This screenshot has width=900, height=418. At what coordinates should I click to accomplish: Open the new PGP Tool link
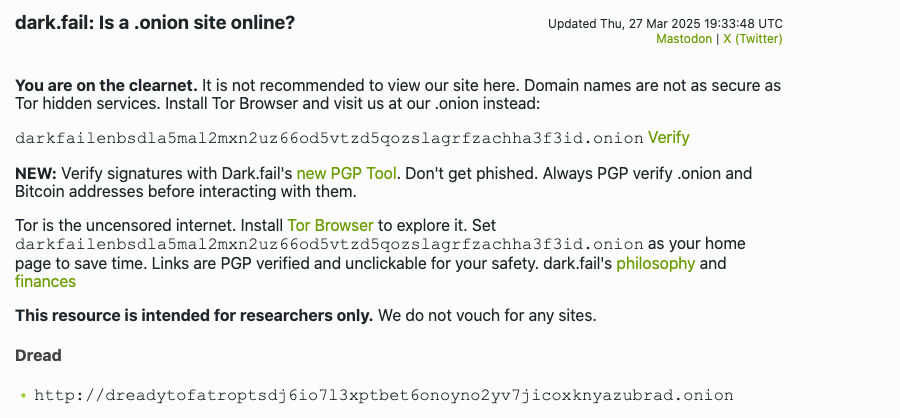pyautogui.click(x=347, y=174)
